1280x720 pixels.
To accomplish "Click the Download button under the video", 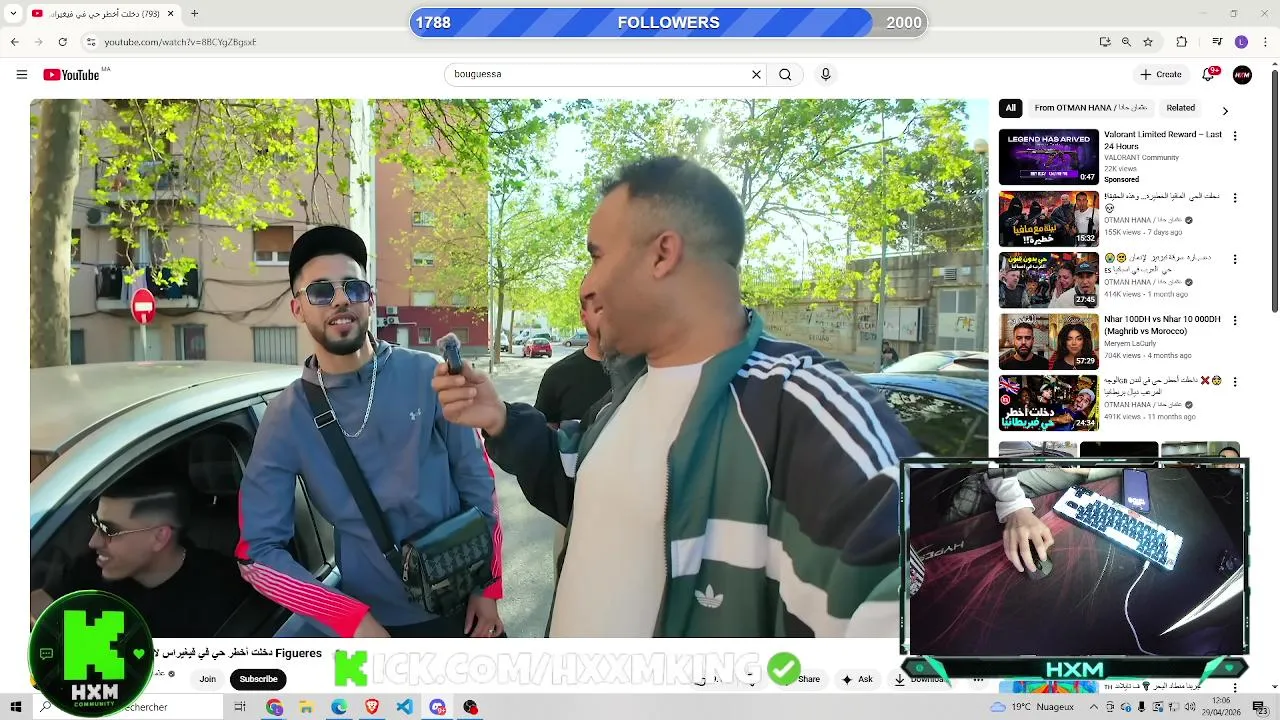I will click(x=920, y=679).
